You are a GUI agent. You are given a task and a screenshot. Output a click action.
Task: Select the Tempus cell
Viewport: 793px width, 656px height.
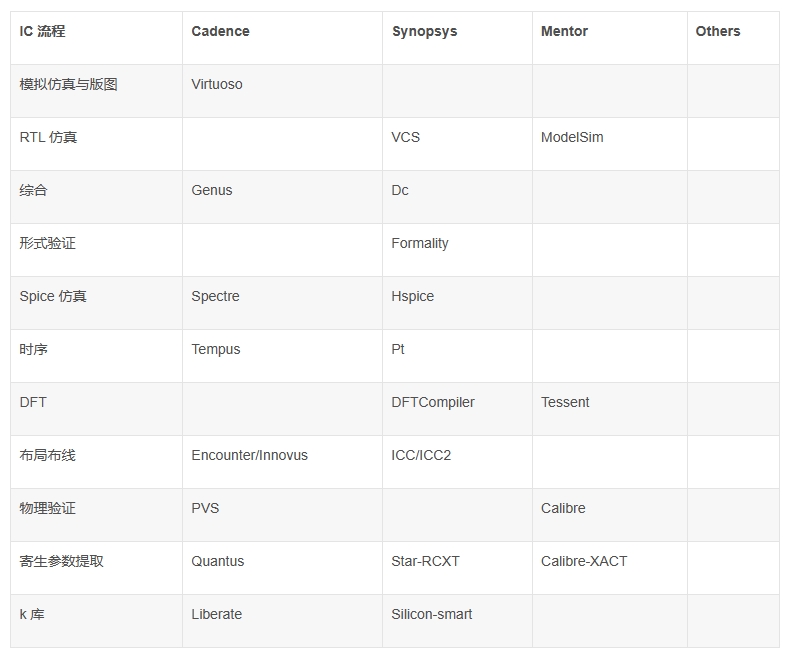coord(216,349)
